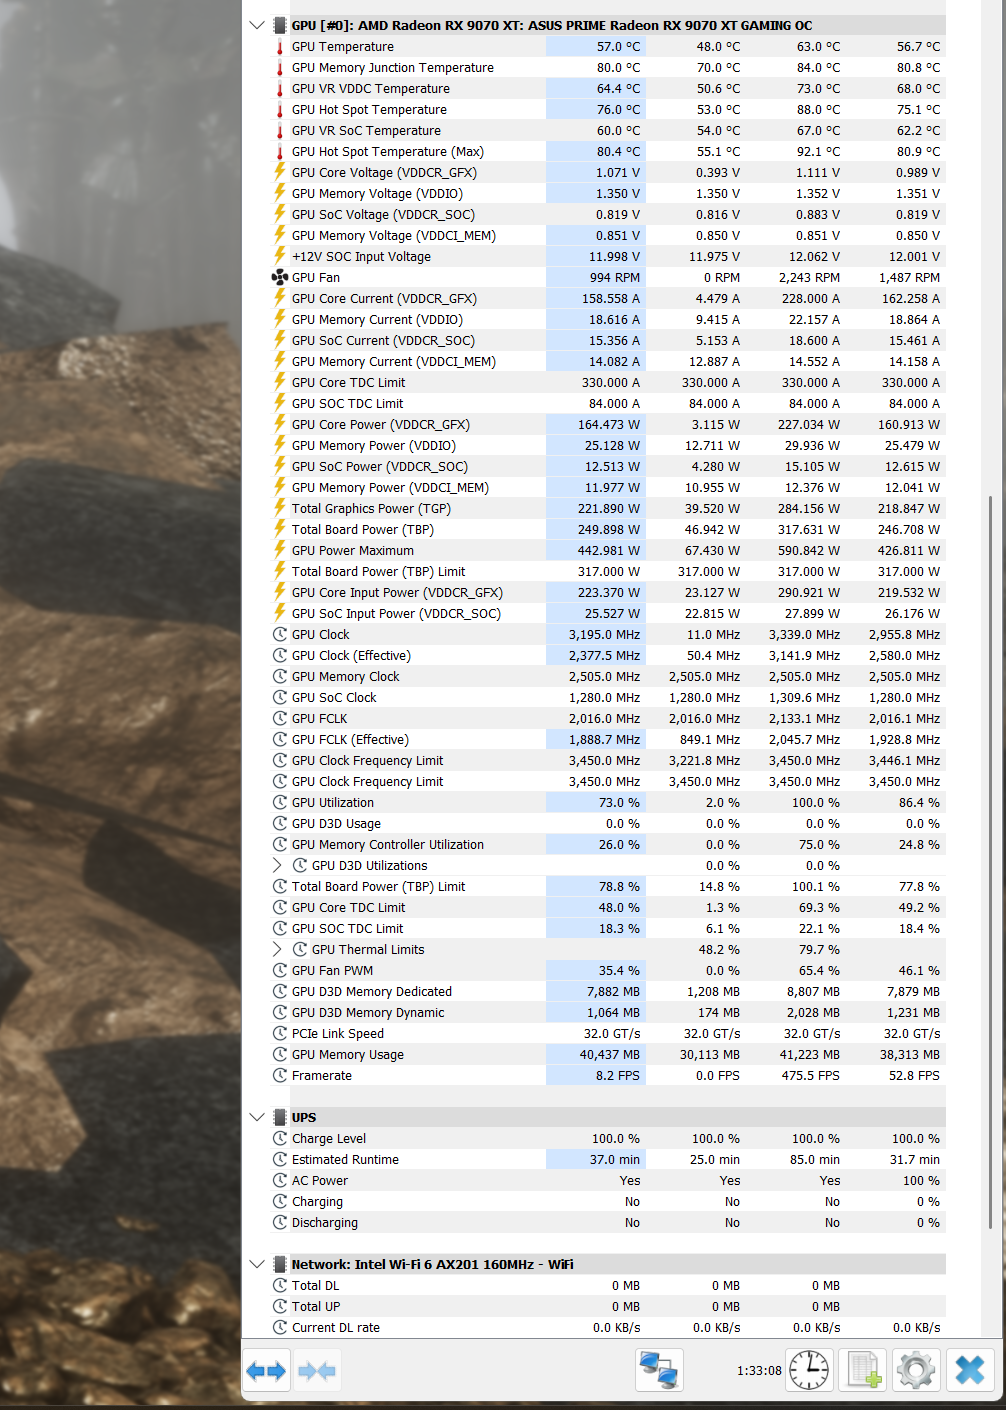The height and width of the screenshot is (1410, 1006).
Task: Click the 3,195.0 MHz GPU Clock value
Action: point(605,634)
